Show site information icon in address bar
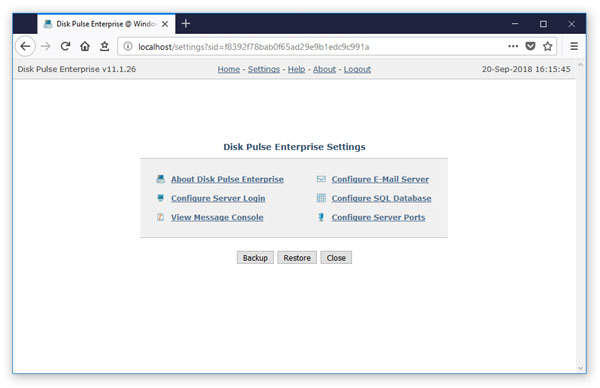The width and height of the screenshot is (600, 388). click(128, 46)
